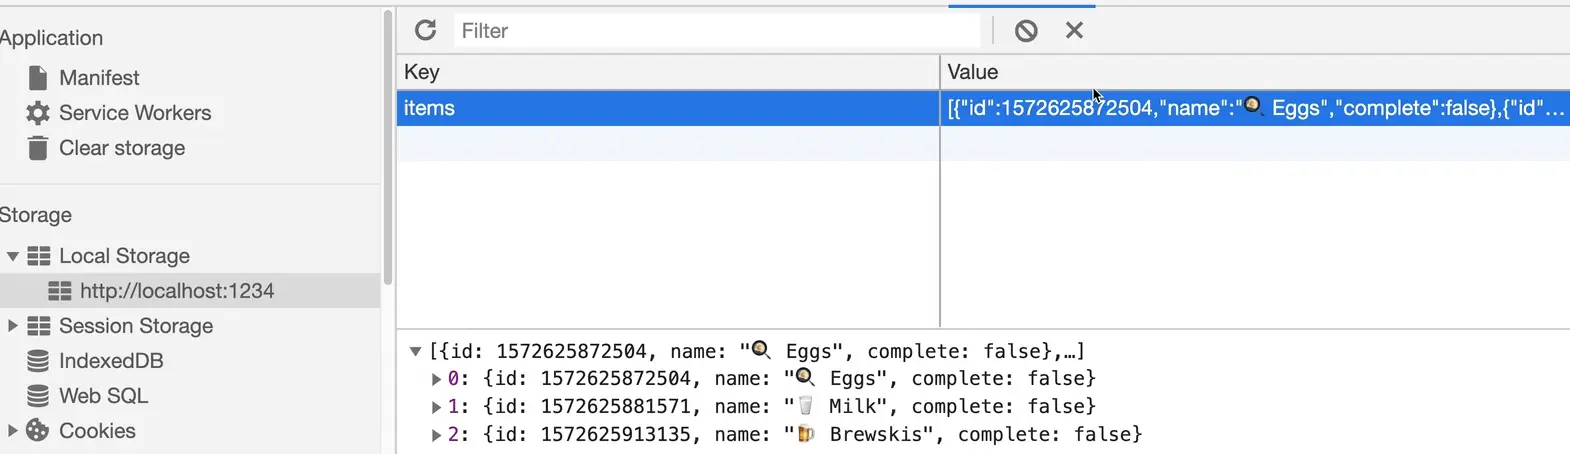Click the Web SQL database icon
The image size is (1570, 454).
coord(38,396)
